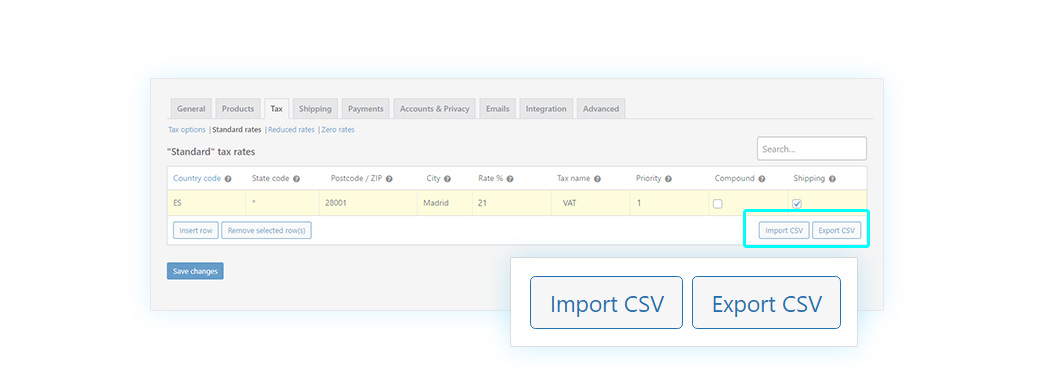
Task: Click Insert row button
Action: pyautogui.click(x=196, y=230)
